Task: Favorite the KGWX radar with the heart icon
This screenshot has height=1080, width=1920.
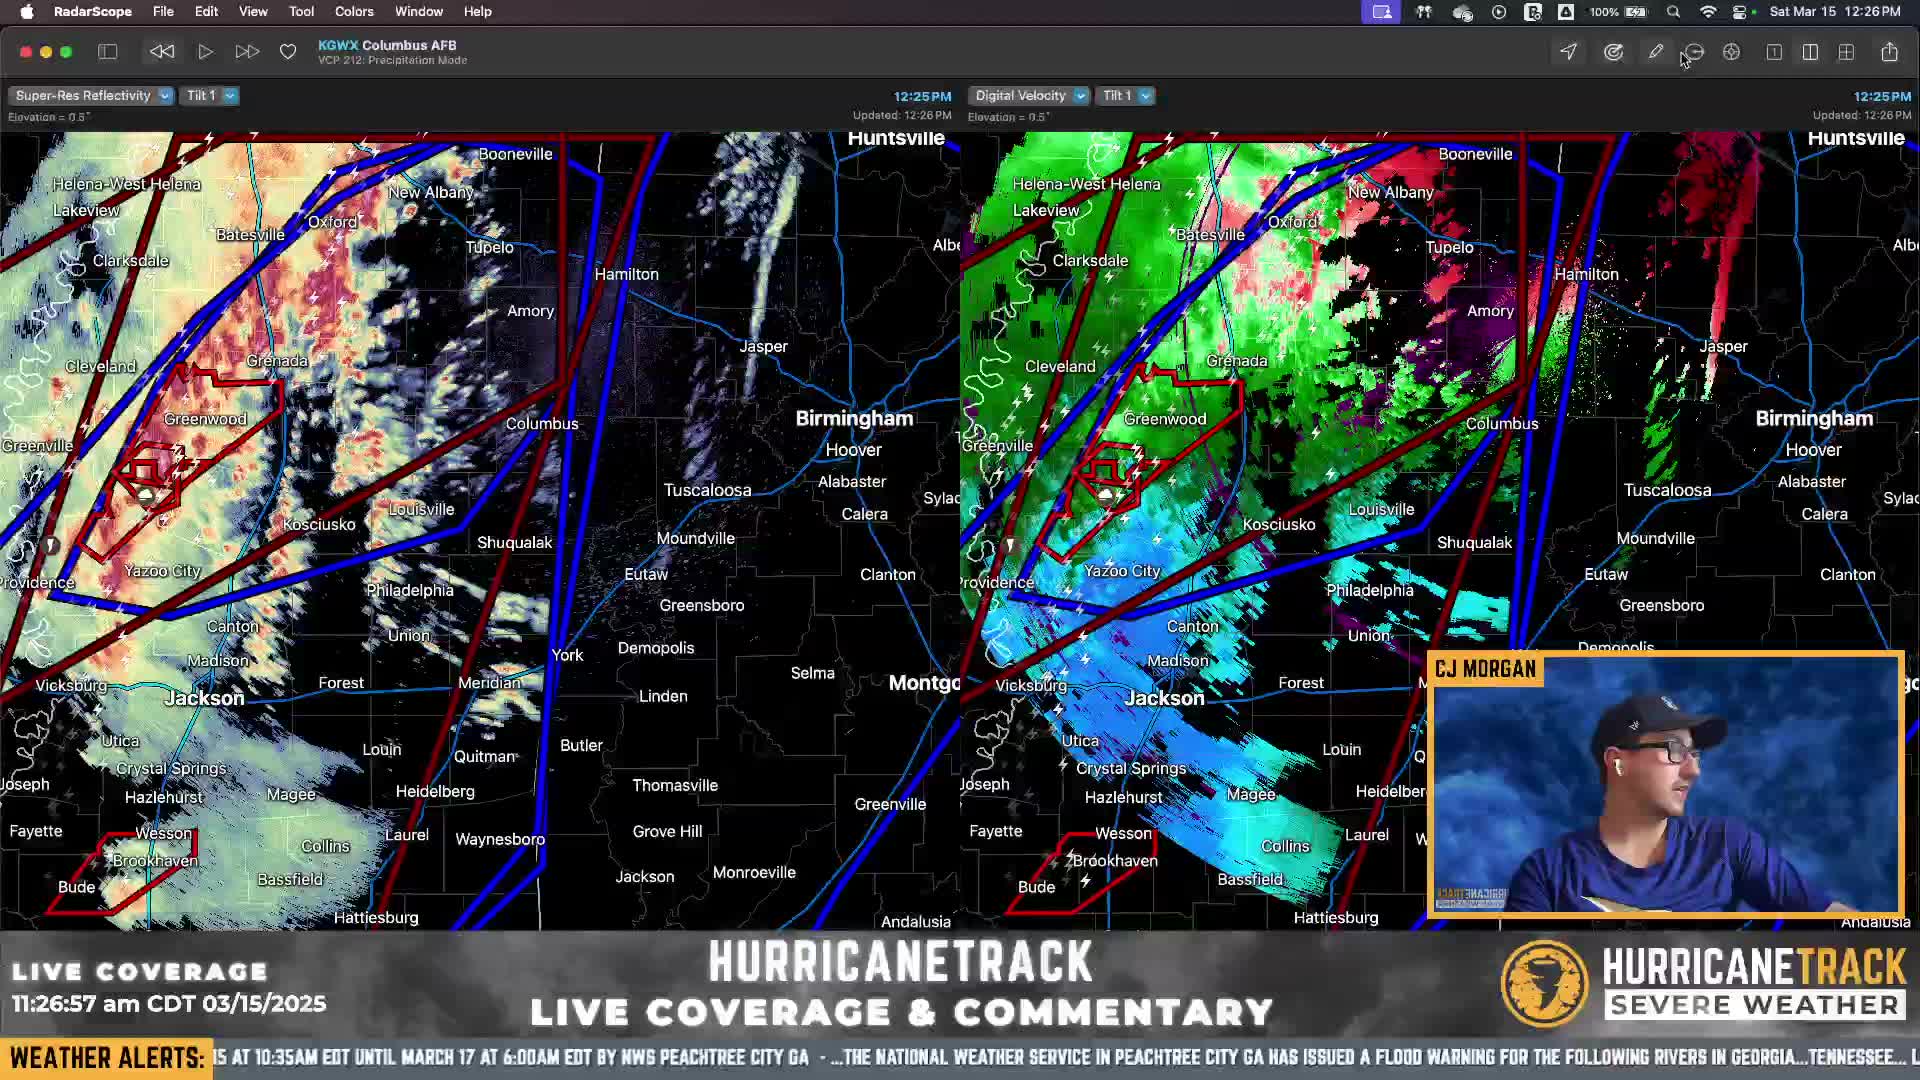Action: [x=288, y=52]
